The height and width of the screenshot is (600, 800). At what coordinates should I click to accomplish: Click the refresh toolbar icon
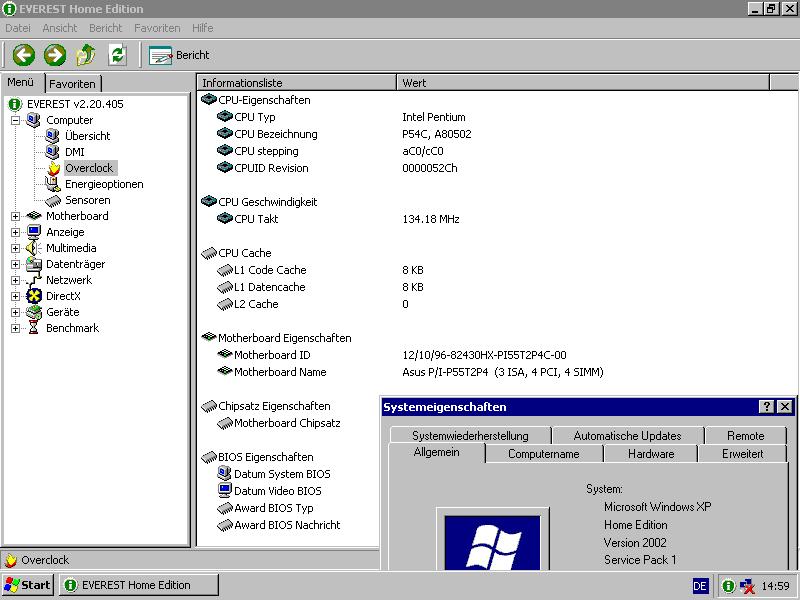tap(117, 55)
